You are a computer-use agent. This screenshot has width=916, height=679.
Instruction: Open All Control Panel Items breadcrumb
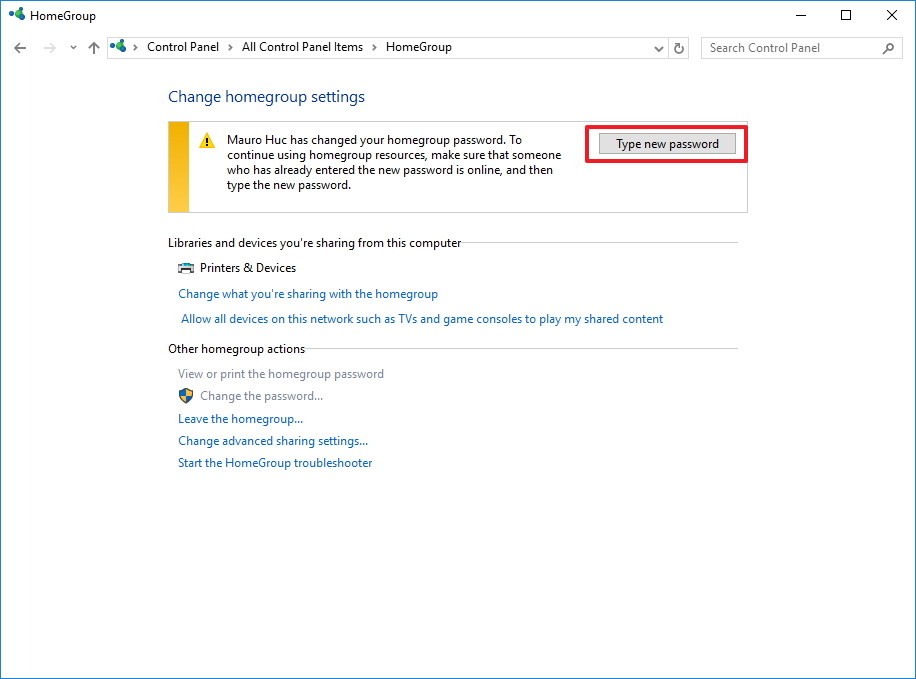[300, 46]
